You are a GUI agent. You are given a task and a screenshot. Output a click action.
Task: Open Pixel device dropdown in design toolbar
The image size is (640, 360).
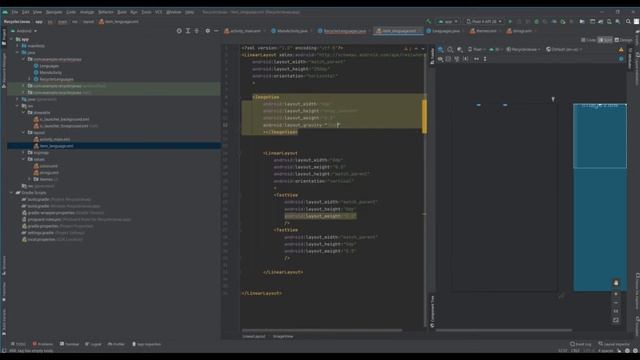[476, 49]
